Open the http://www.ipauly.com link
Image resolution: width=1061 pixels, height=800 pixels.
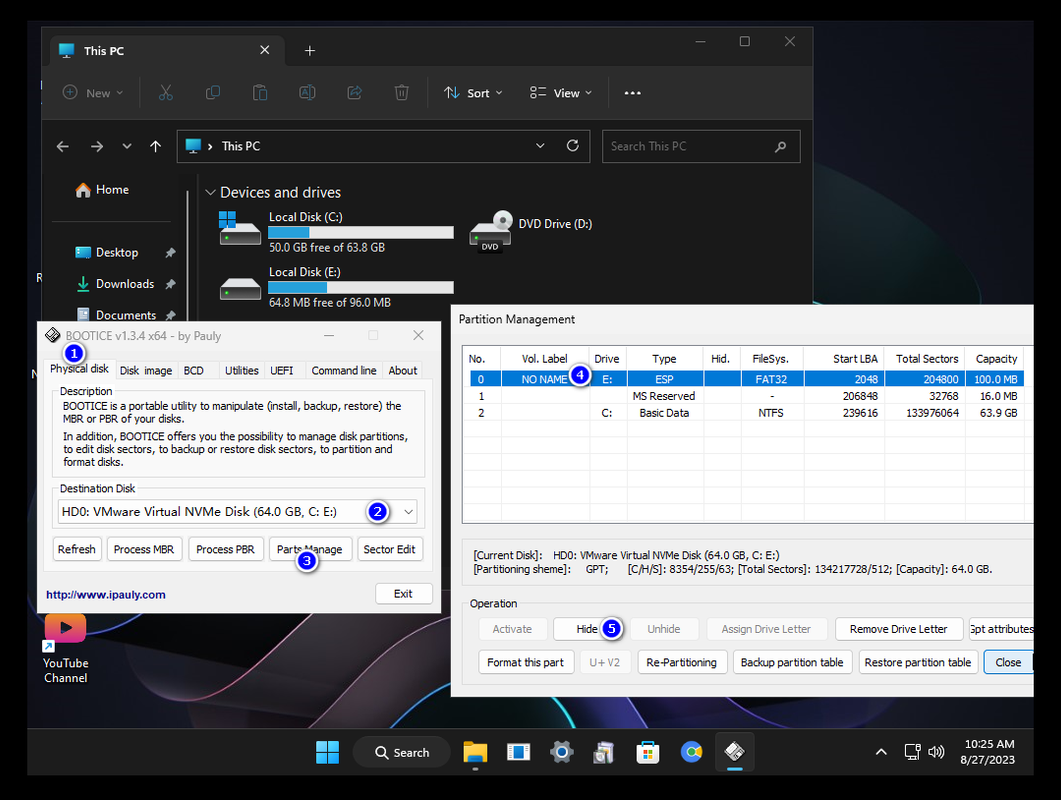(x=106, y=595)
